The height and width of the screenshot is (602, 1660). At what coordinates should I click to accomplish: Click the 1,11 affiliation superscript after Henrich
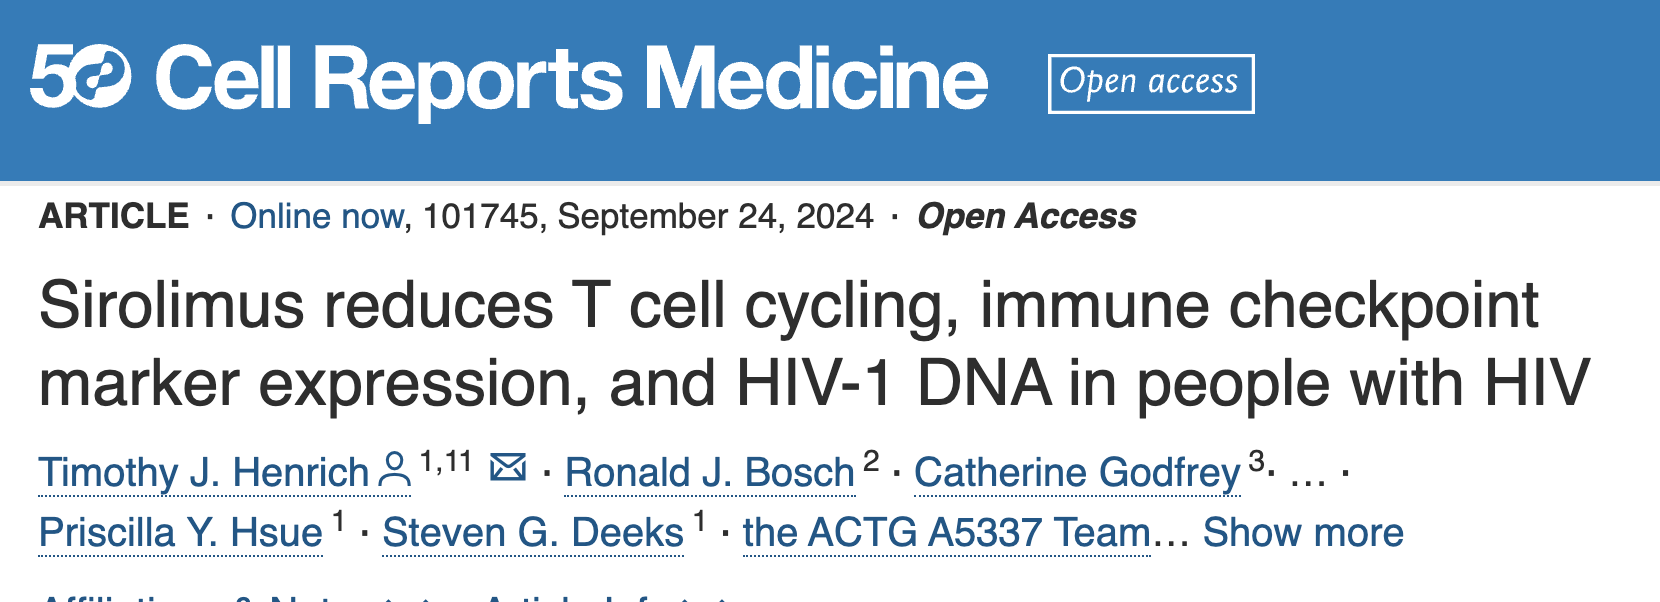[445, 462]
